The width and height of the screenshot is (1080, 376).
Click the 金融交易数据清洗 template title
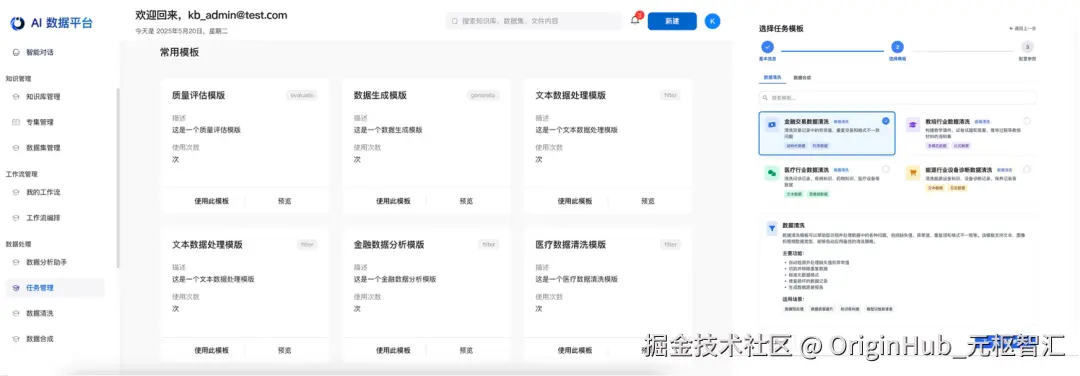tap(807, 121)
